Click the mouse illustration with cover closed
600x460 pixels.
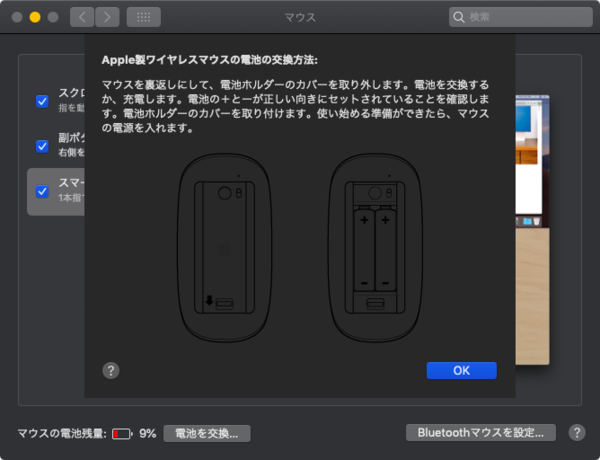coord(225,248)
